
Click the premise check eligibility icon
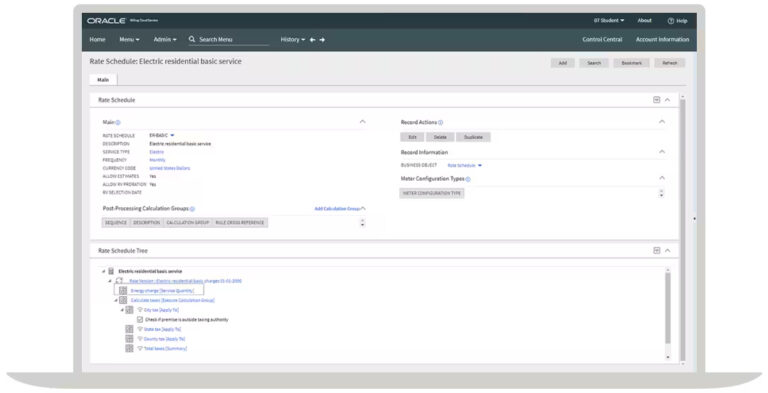(140, 319)
